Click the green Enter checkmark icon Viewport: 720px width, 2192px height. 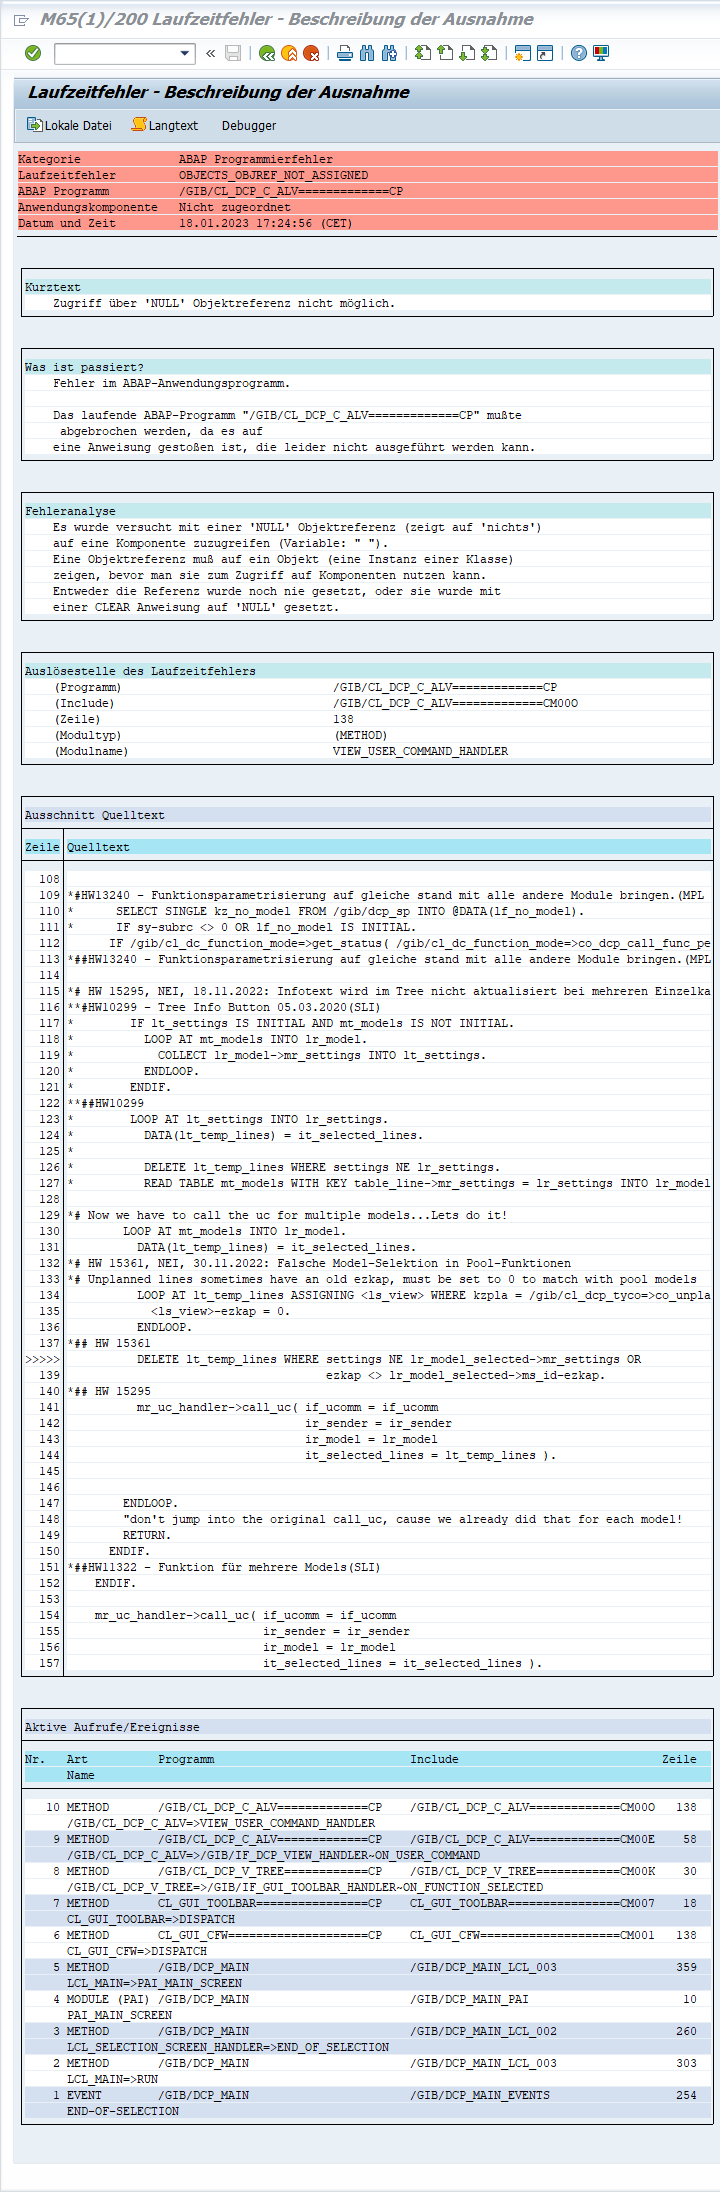(33, 53)
